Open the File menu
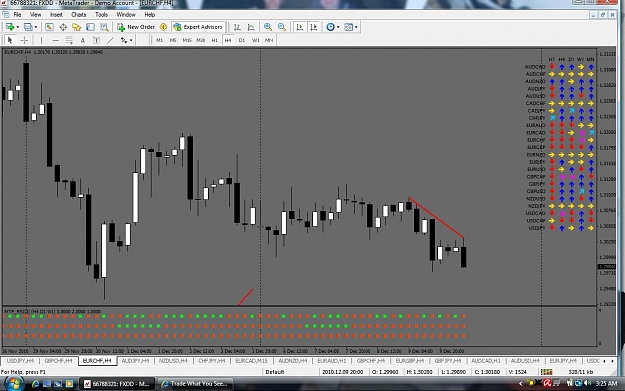Viewport: 625px width, 391px height. point(17,15)
